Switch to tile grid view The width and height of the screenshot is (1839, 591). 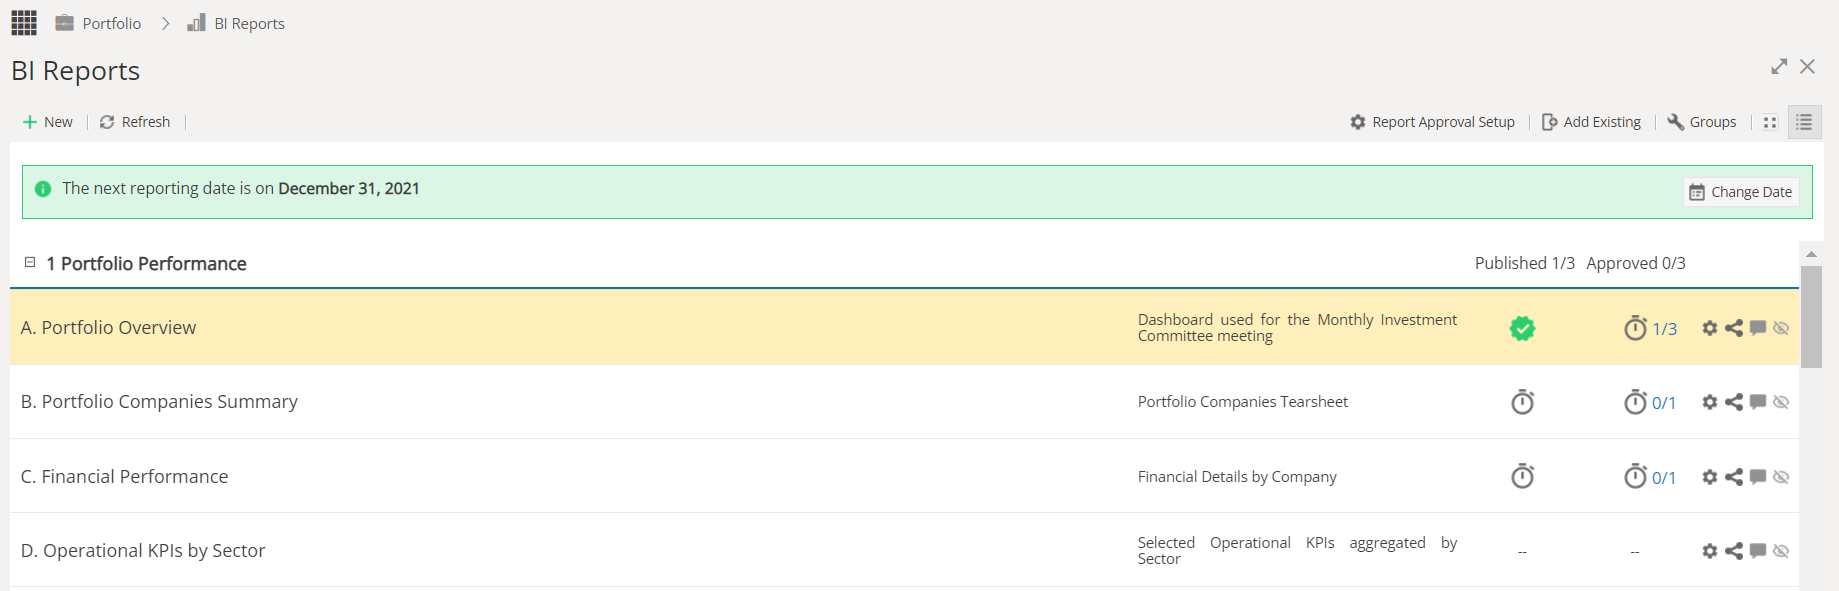[1770, 122]
